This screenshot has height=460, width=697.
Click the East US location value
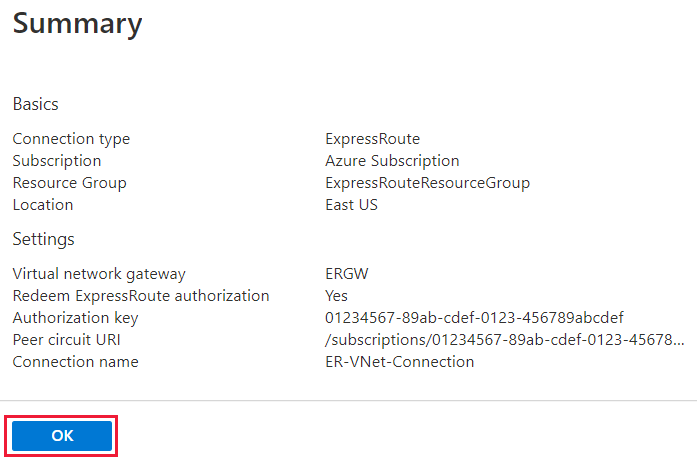click(x=351, y=205)
